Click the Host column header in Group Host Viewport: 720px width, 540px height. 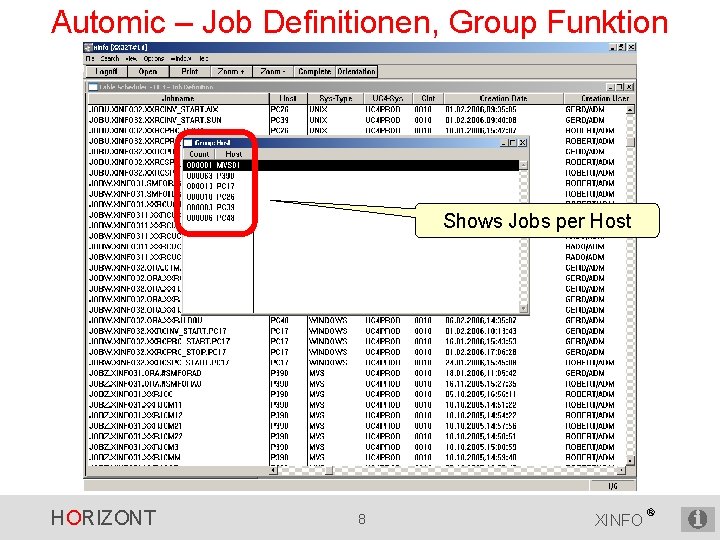[x=234, y=154]
